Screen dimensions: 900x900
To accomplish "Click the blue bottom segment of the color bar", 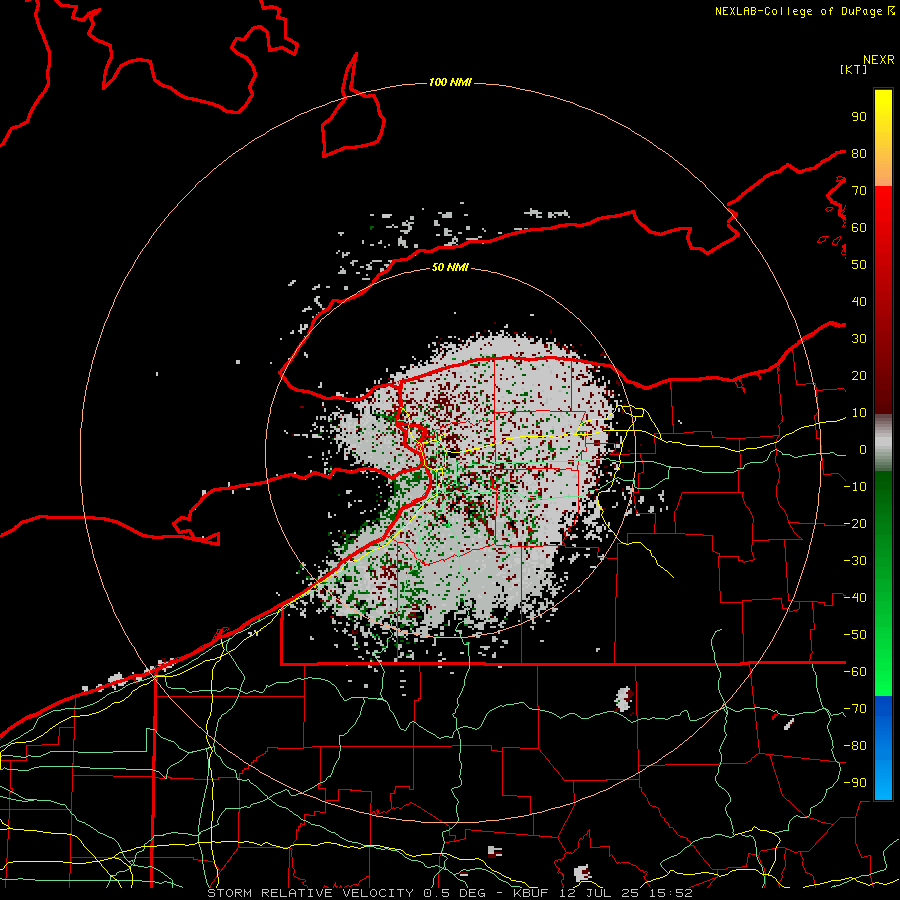I will point(883,747).
